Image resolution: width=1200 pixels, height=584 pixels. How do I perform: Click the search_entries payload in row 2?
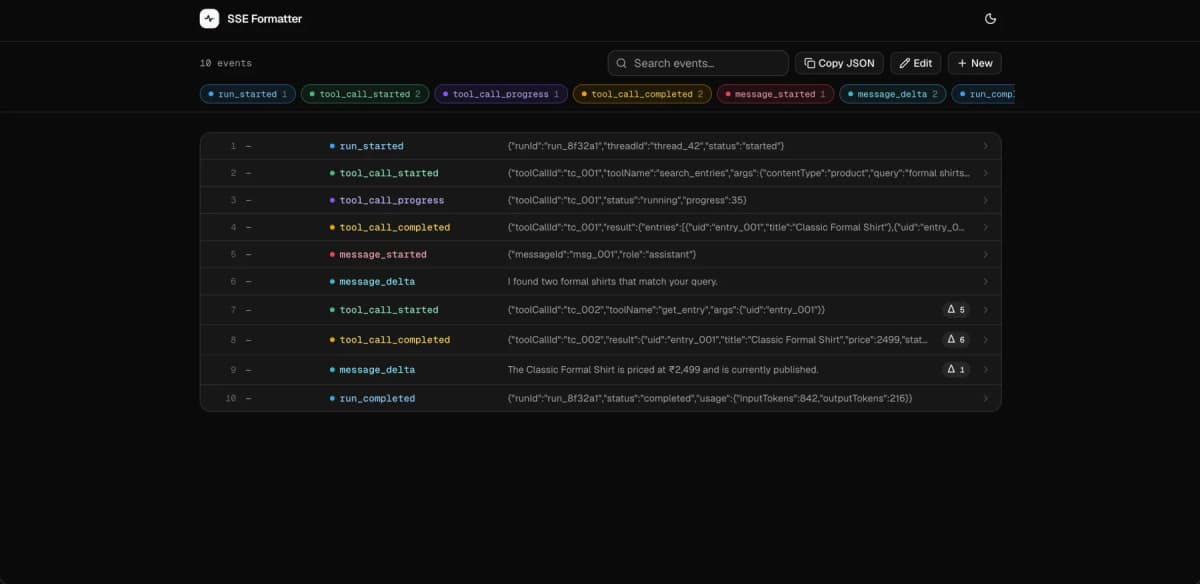pos(739,173)
